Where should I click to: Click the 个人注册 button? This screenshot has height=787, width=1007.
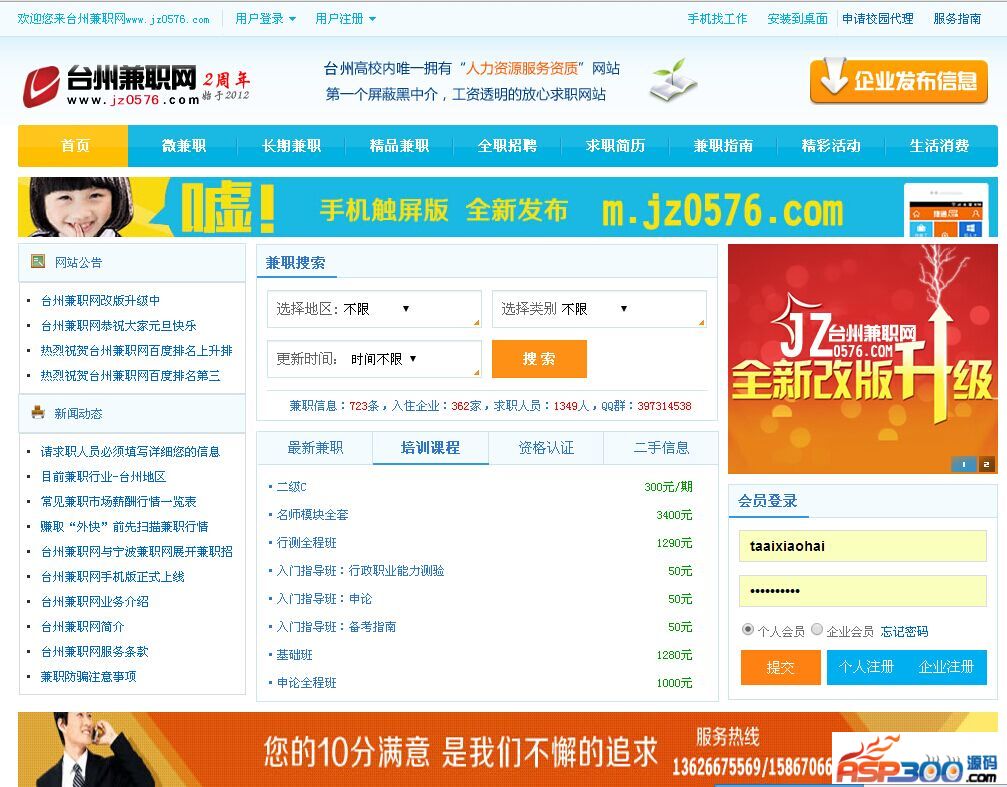(866, 667)
